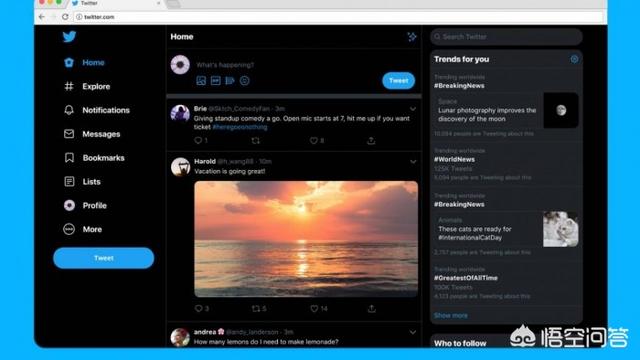Reply to Harold's vacation tweet
This screenshot has height=360, width=640.
pos(198,309)
